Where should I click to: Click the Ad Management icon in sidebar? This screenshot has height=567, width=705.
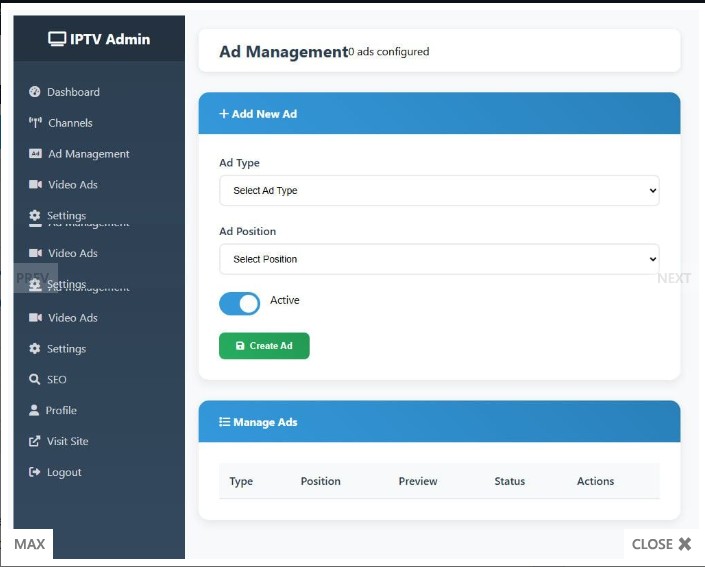point(35,154)
